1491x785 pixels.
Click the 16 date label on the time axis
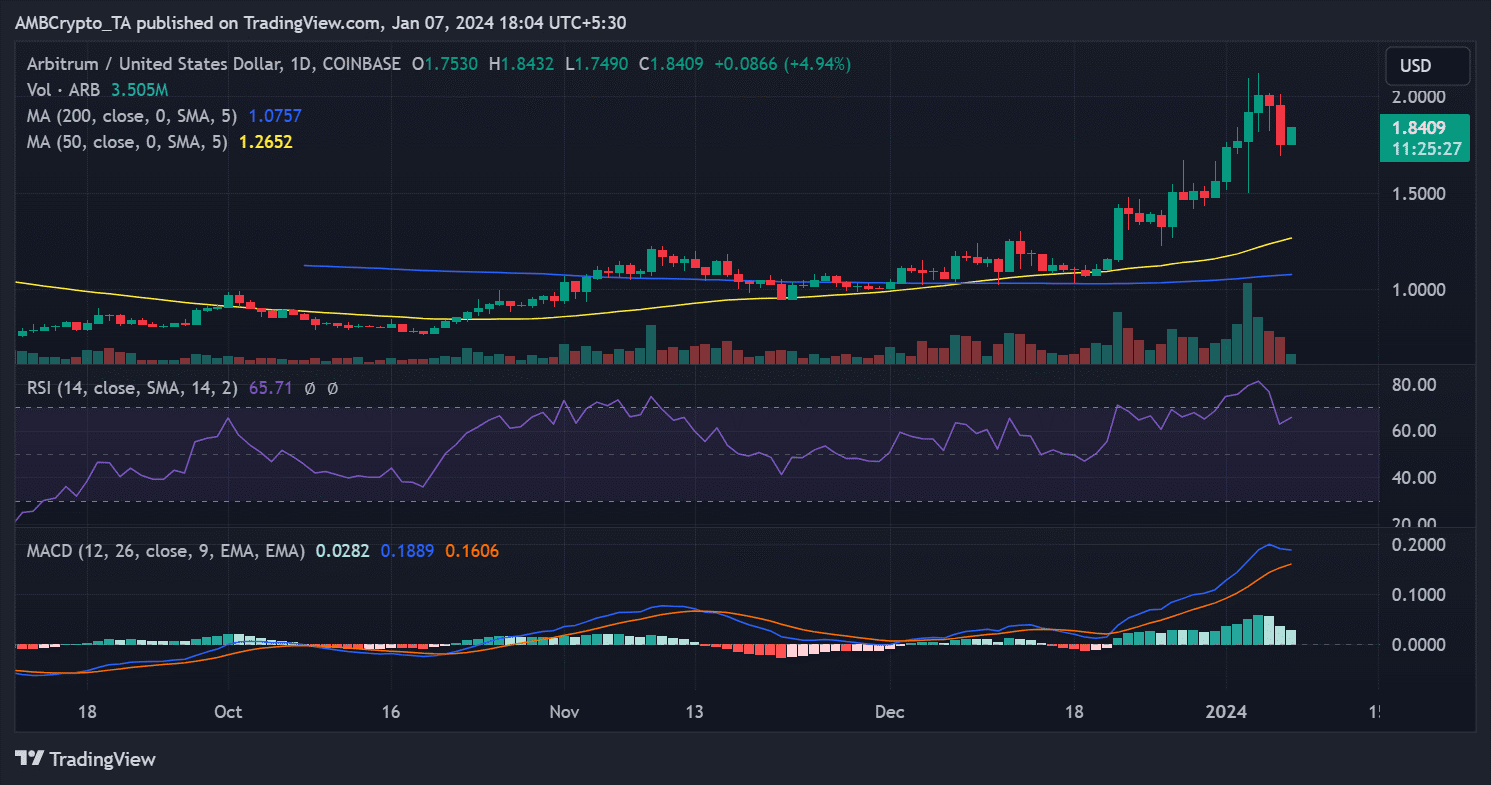(391, 712)
